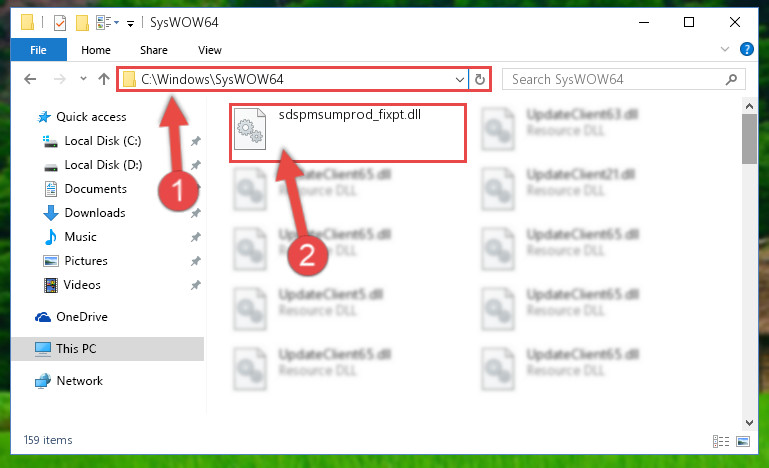Expand the address bar history dropdown
The width and height of the screenshot is (769, 468).
460,79
